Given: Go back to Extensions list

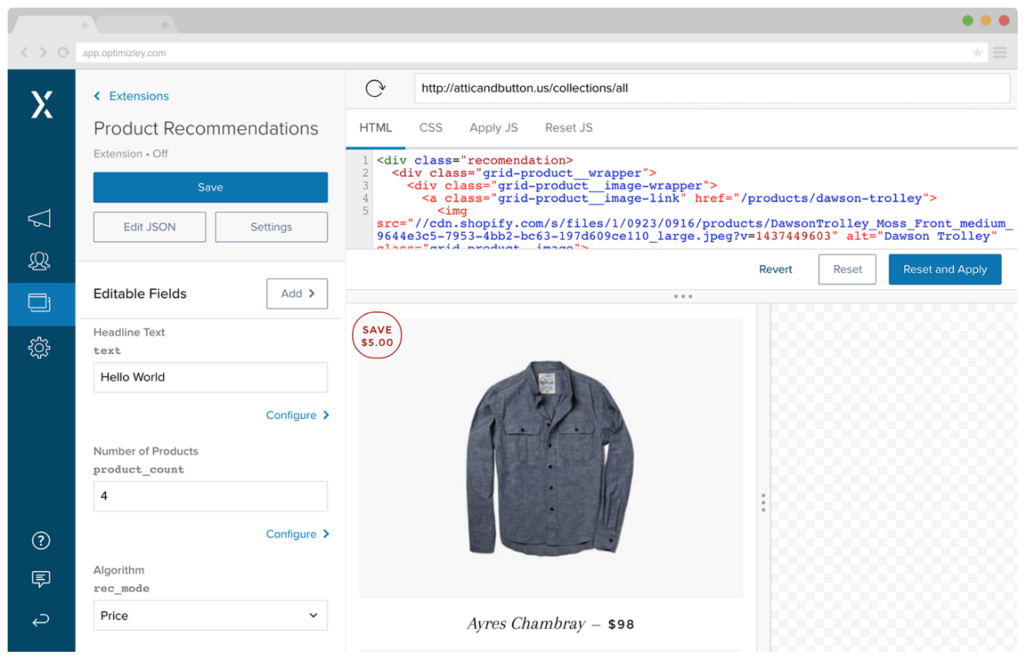Looking at the screenshot, I should (131, 96).
